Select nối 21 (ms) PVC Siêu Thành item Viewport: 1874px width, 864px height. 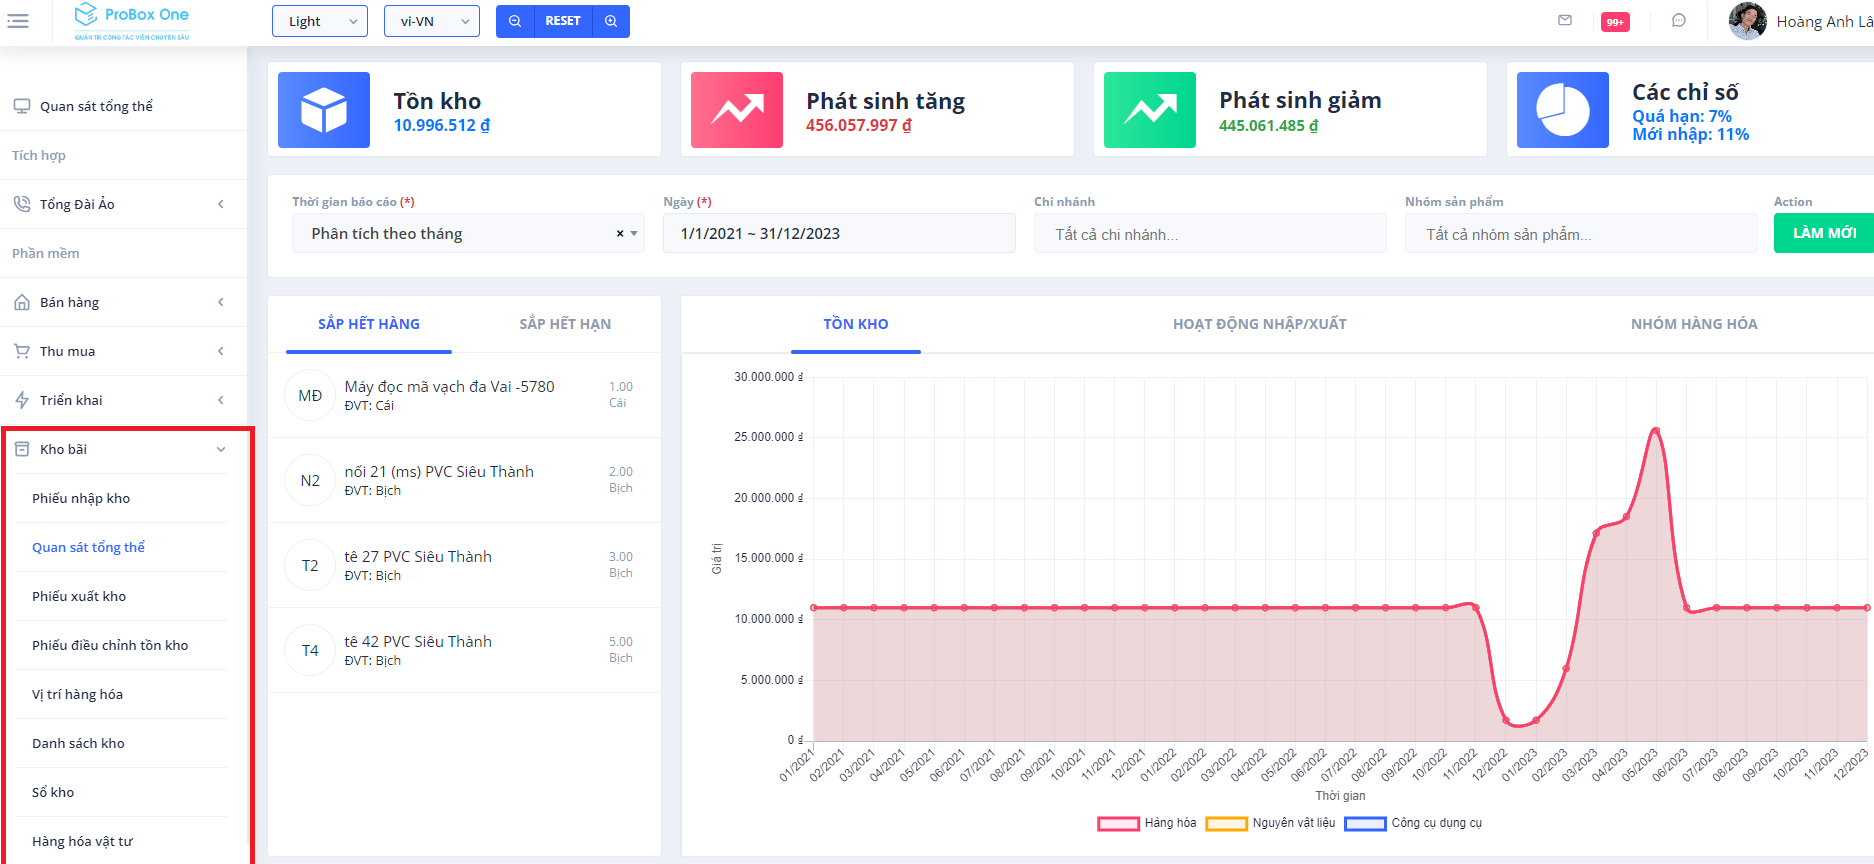464,481
